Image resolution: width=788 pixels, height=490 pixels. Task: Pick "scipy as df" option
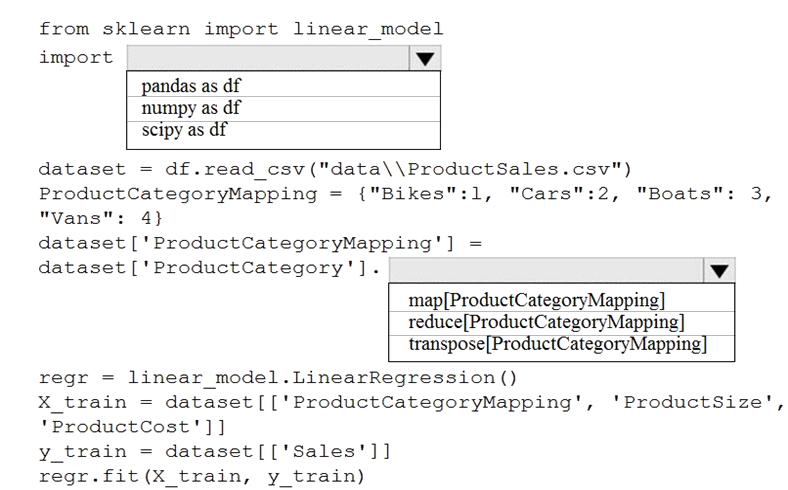[x=283, y=131]
